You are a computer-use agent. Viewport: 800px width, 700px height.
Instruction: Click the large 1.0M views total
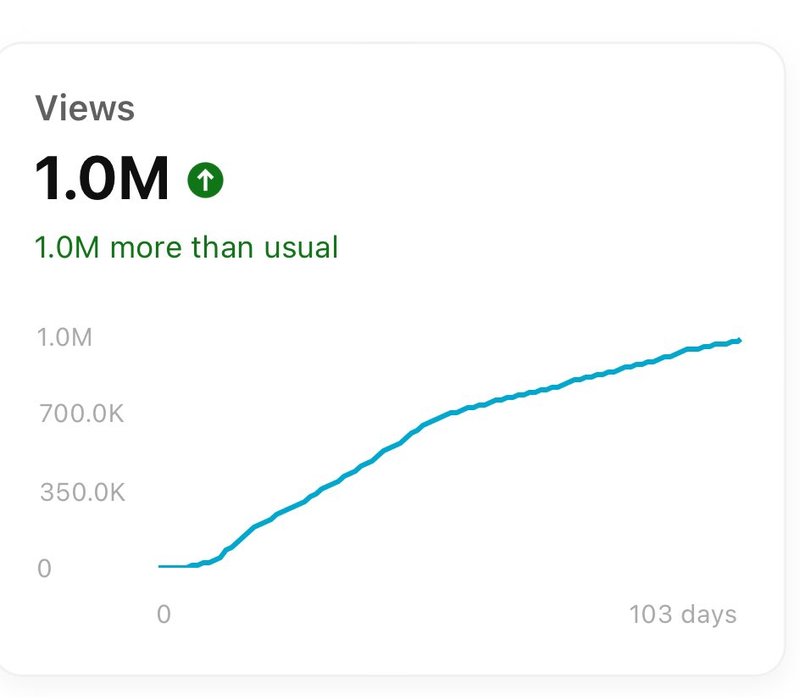(x=102, y=179)
